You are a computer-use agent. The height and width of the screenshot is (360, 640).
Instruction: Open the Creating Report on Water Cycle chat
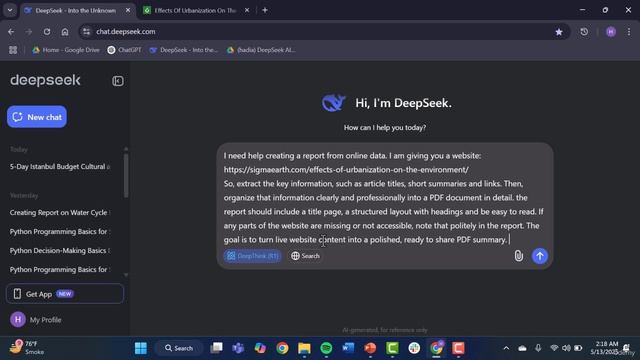coord(60,213)
